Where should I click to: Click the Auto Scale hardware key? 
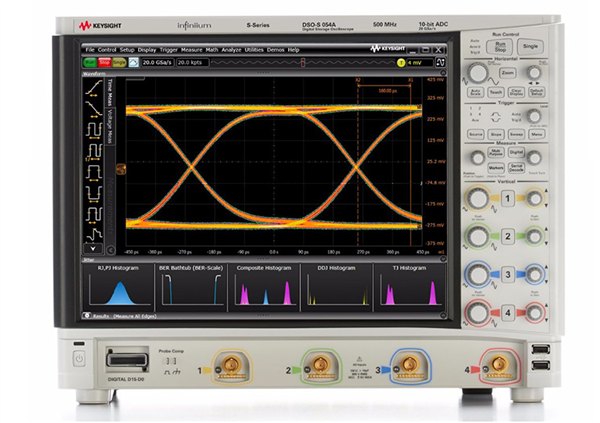pyautogui.click(x=476, y=92)
